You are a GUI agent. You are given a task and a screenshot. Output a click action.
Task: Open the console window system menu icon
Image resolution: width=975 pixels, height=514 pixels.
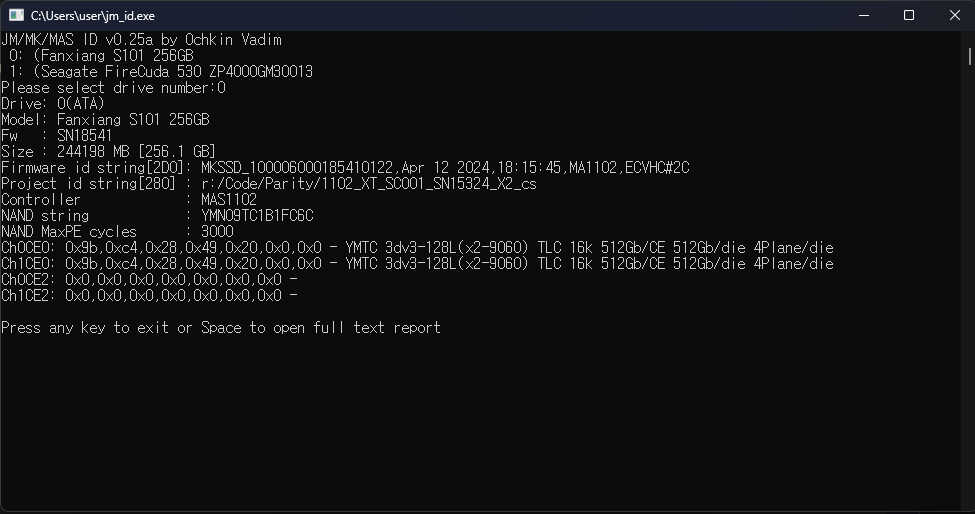pos(16,16)
